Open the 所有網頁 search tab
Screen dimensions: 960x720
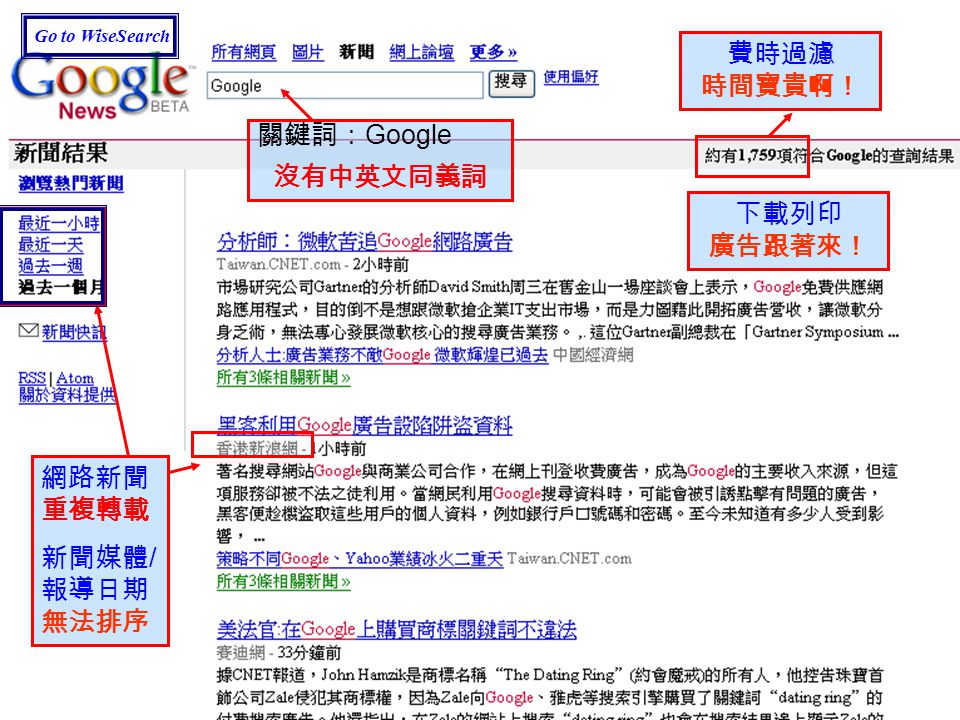243,52
